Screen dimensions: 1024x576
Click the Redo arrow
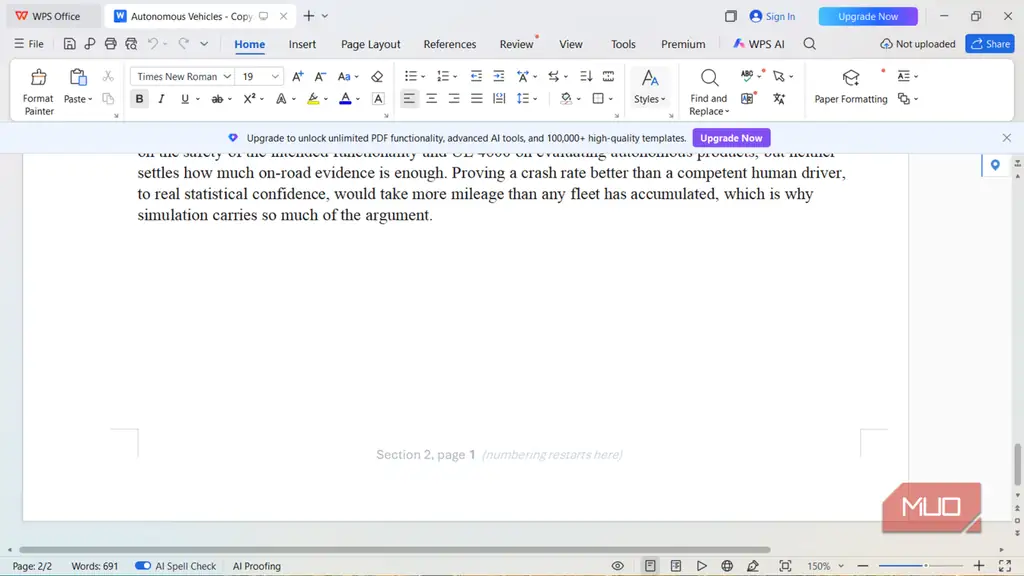tap(184, 44)
